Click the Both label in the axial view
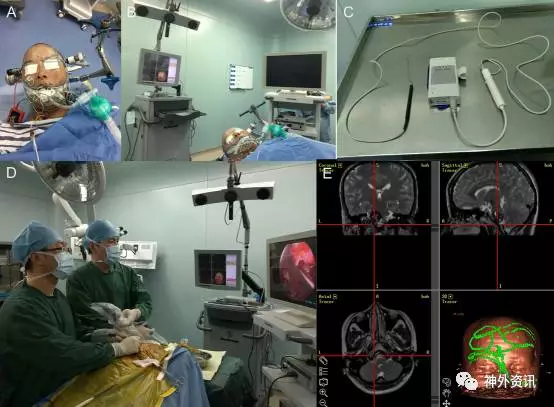This screenshot has width=554, height=407. 425,297
